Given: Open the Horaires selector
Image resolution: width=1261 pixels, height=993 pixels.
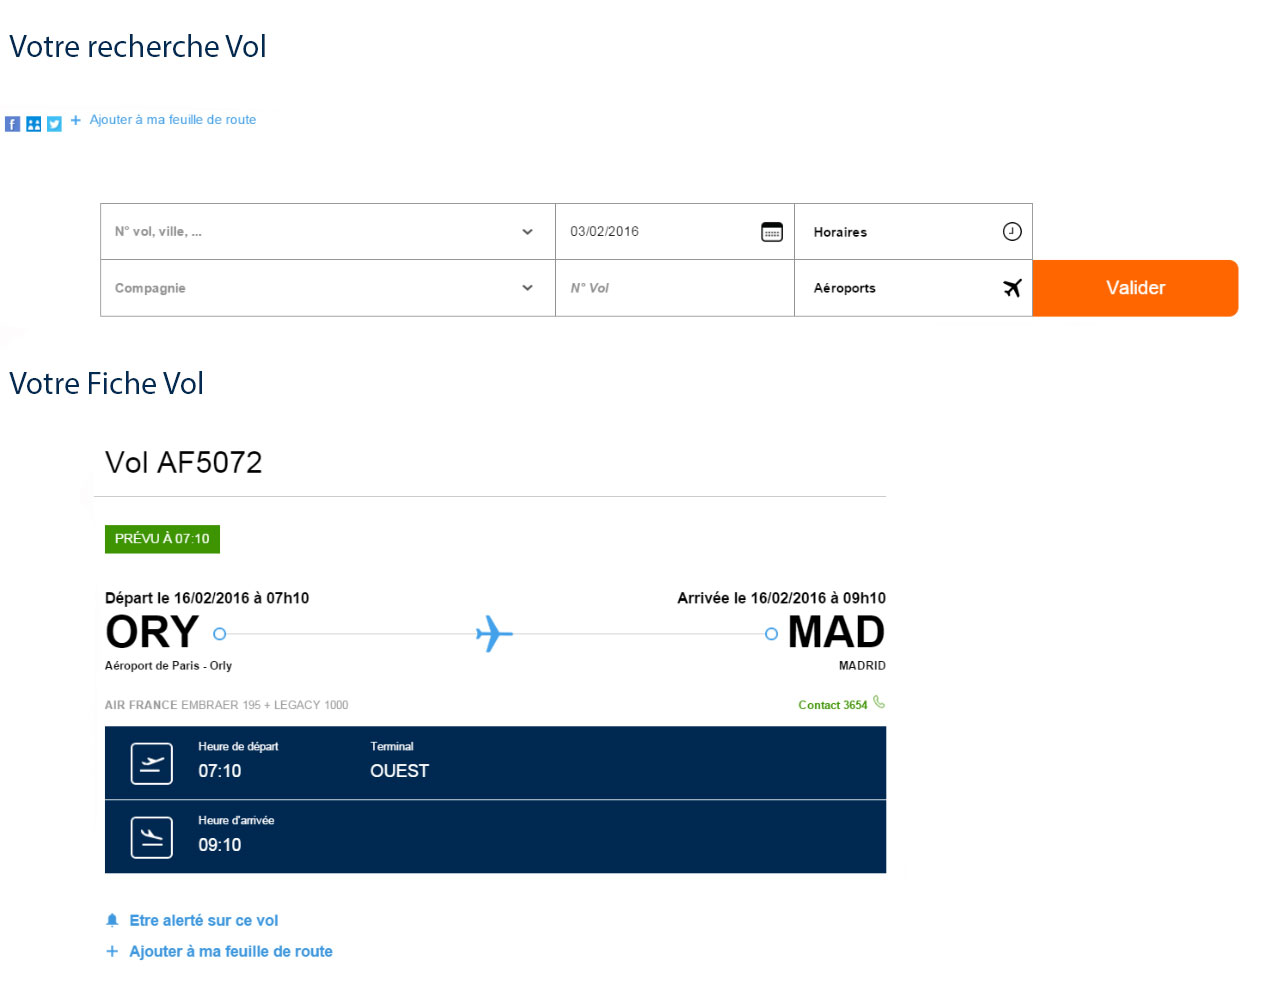Looking at the screenshot, I should tap(913, 232).
